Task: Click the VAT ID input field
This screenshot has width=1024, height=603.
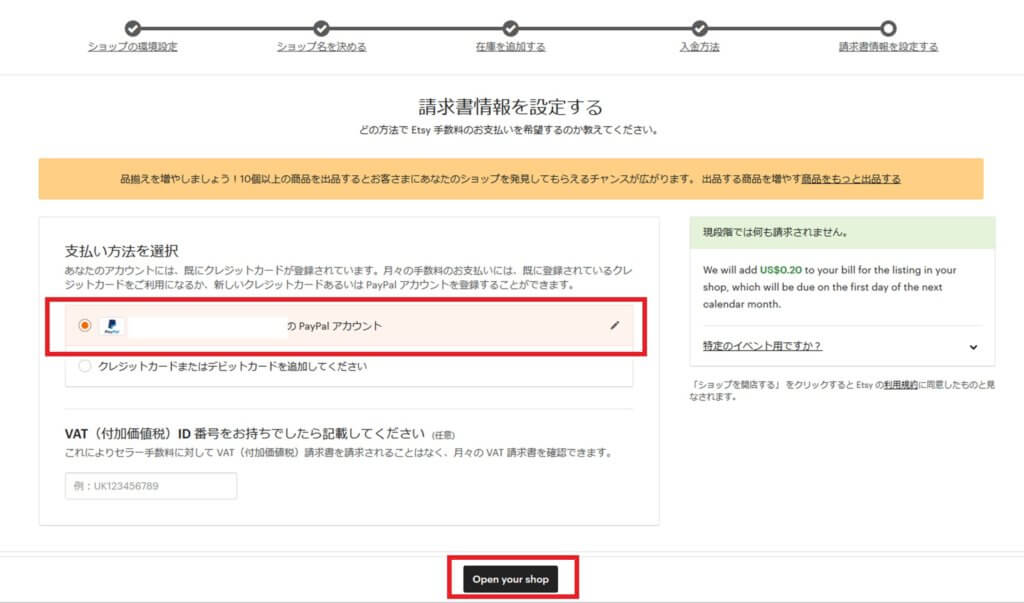Action: [x=151, y=485]
